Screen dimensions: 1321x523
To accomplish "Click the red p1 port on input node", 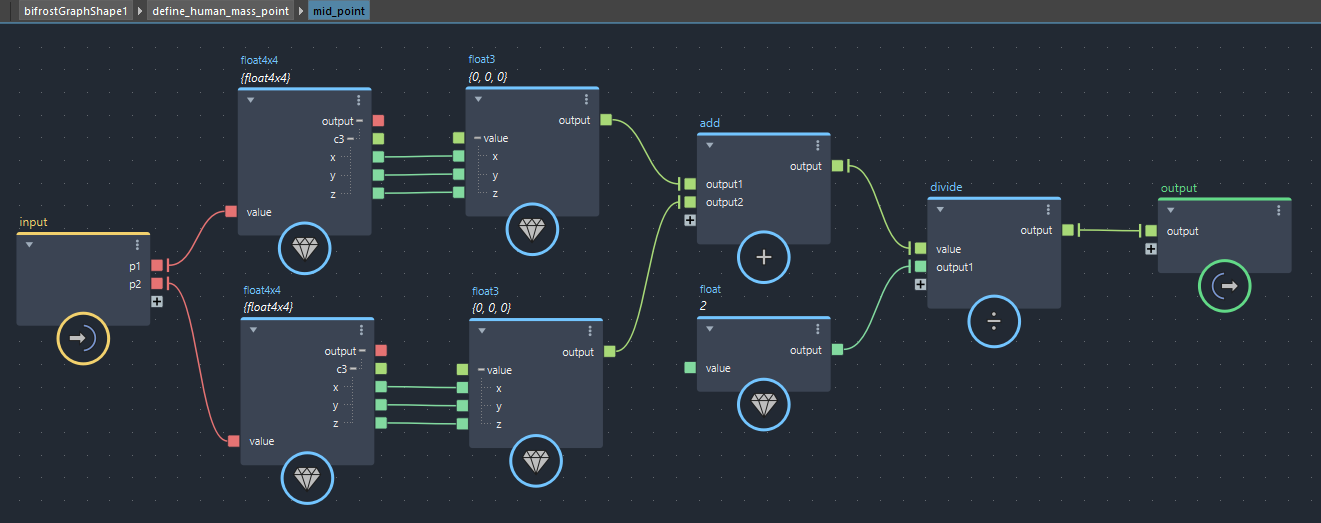I will (x=157, y=266).
